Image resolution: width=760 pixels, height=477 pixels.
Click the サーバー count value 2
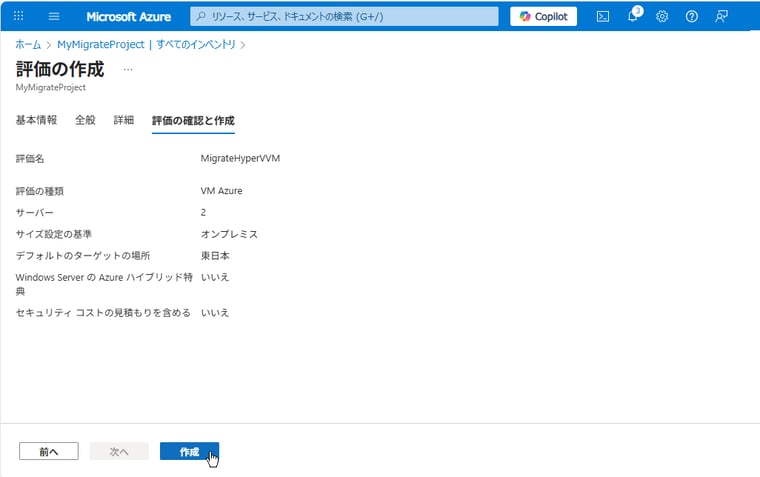(x=203, y=212)
